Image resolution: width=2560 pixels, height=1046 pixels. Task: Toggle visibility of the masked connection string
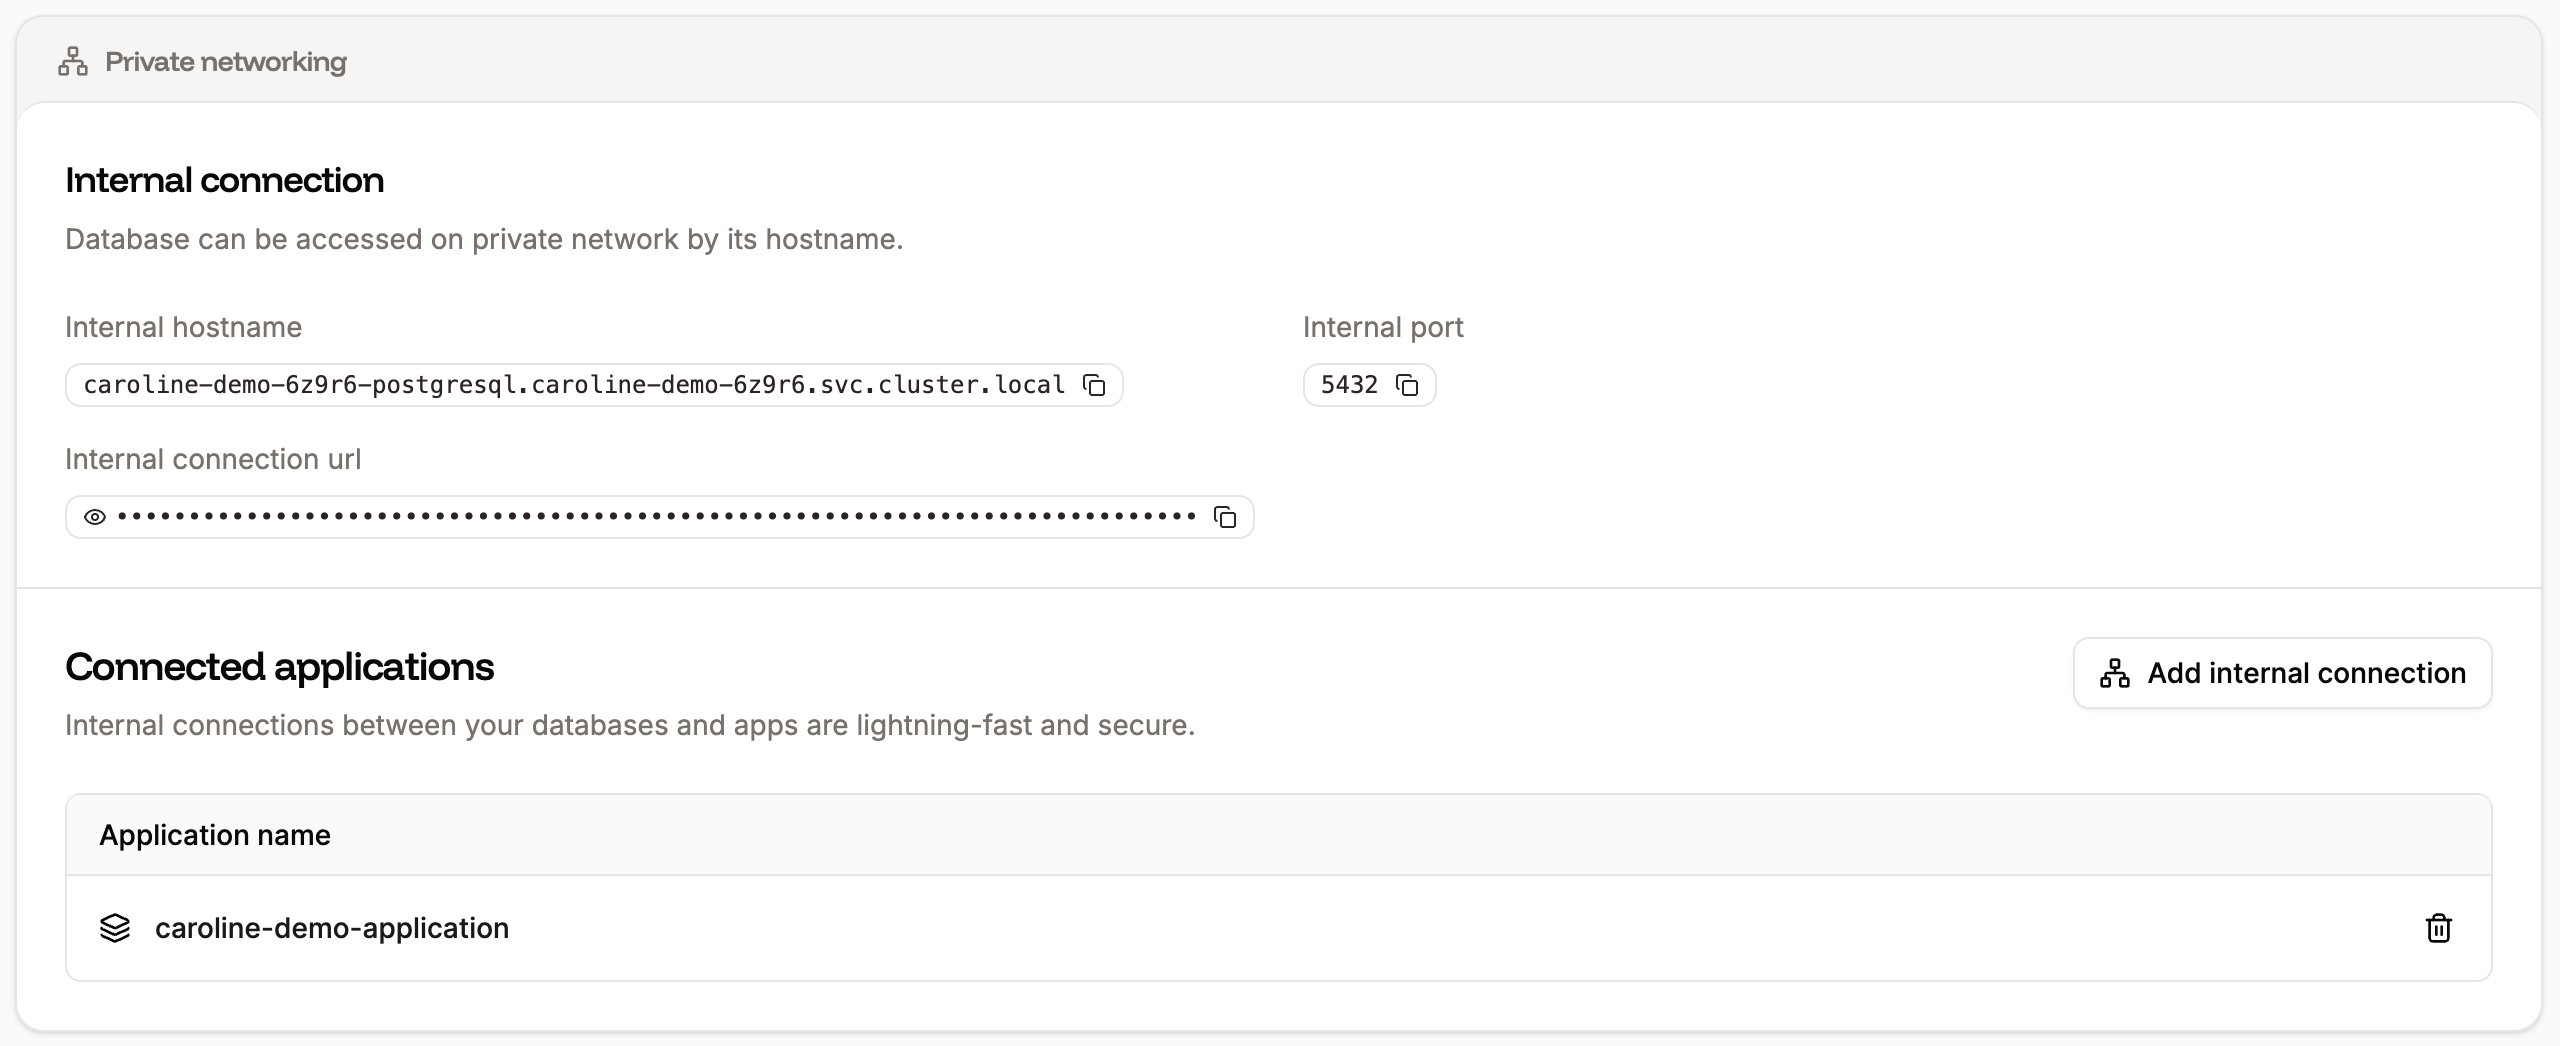pyautogui.click(x=95, y=517)
